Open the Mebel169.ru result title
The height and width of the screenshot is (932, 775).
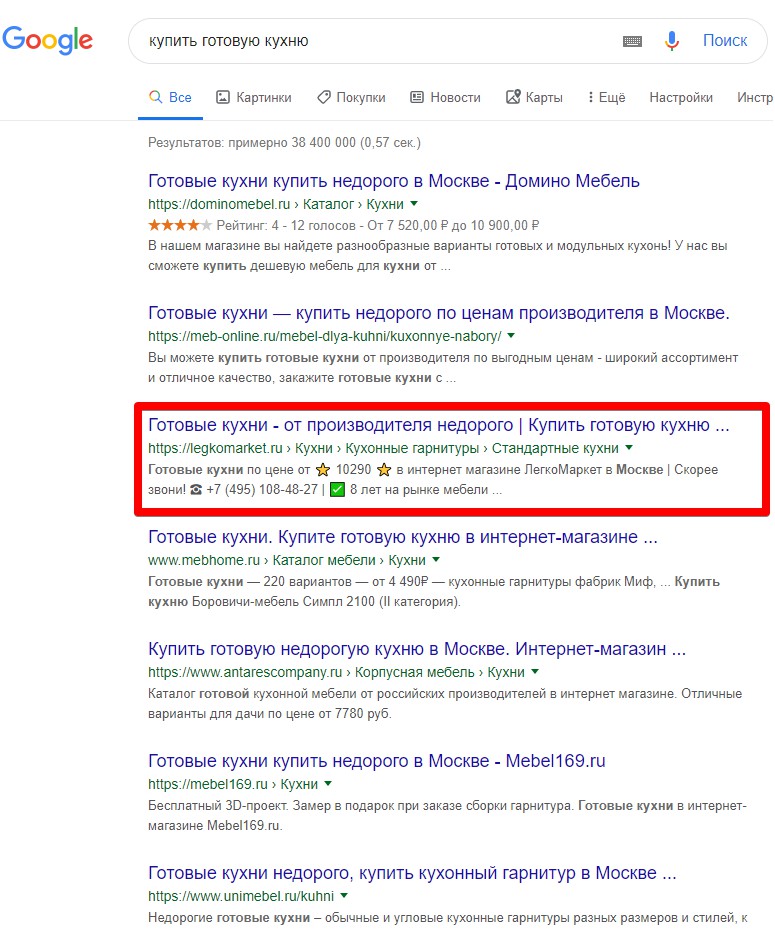pyautogui.click(x=376, y=761)
